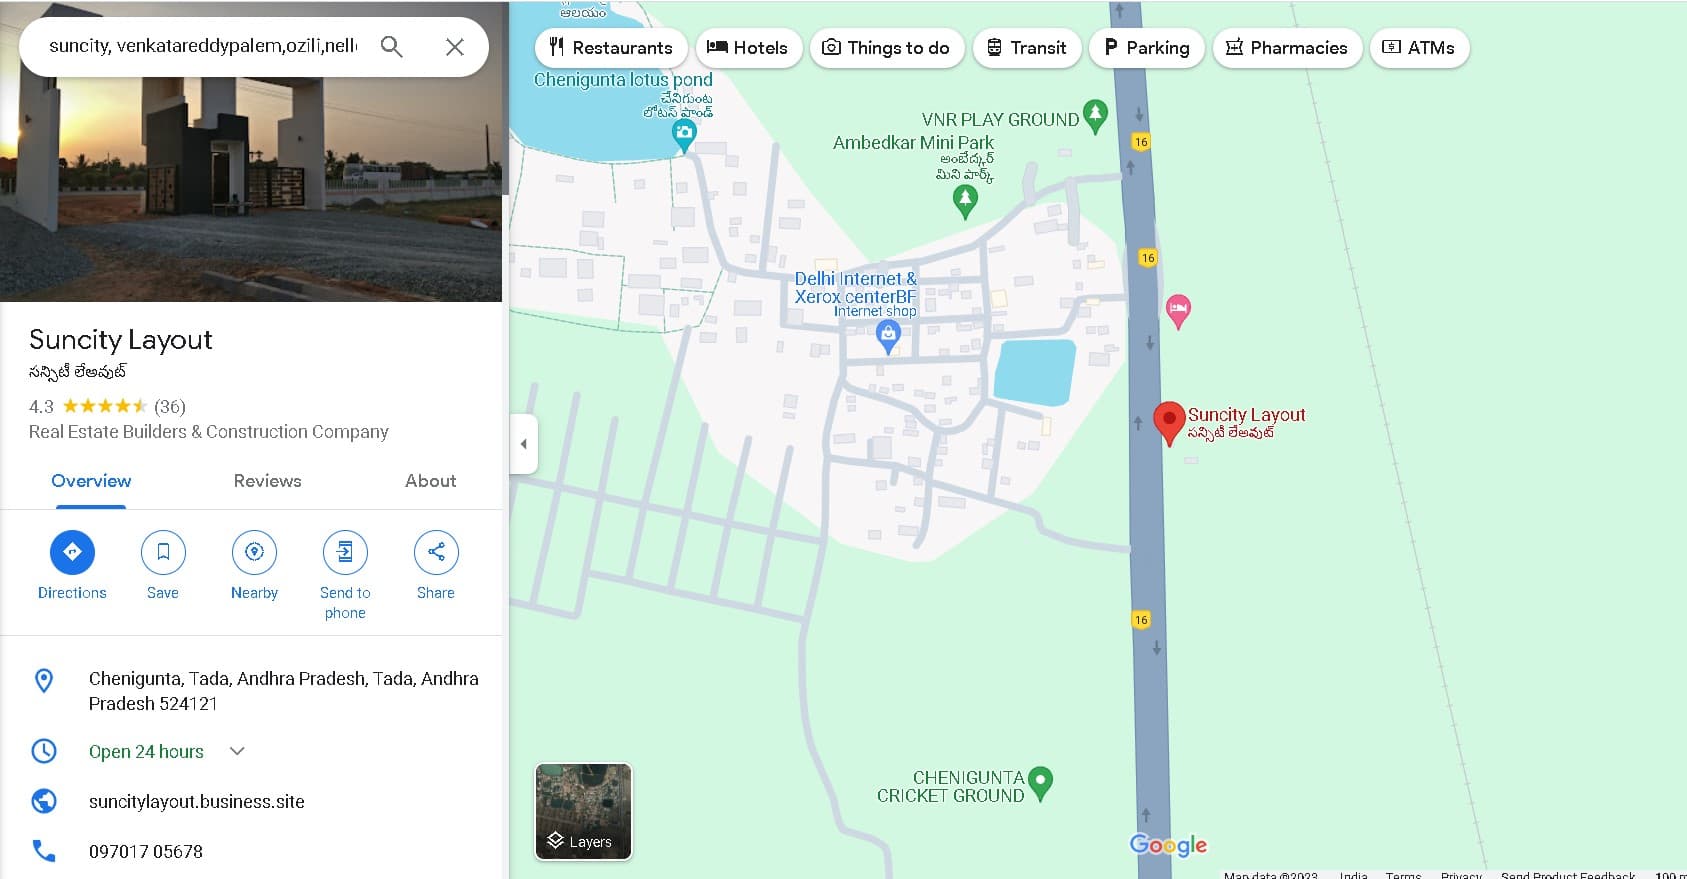Screen dimensions: 1687x879
Task: Clear search with the X icon
Action: pos(454,47)
